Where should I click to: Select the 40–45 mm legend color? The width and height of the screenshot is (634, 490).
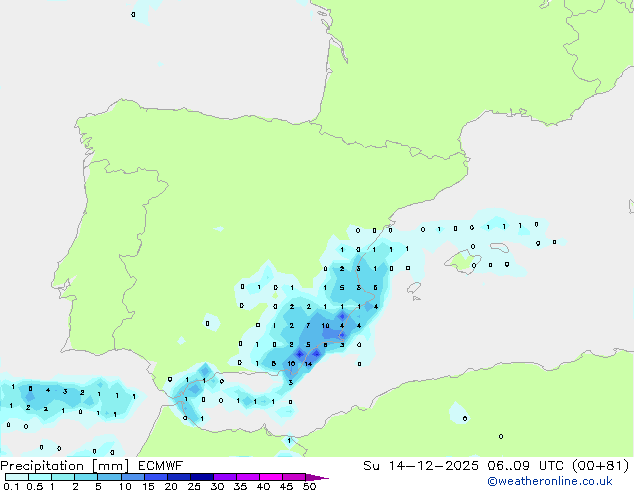pyautogui.click(x=271, y=477)
